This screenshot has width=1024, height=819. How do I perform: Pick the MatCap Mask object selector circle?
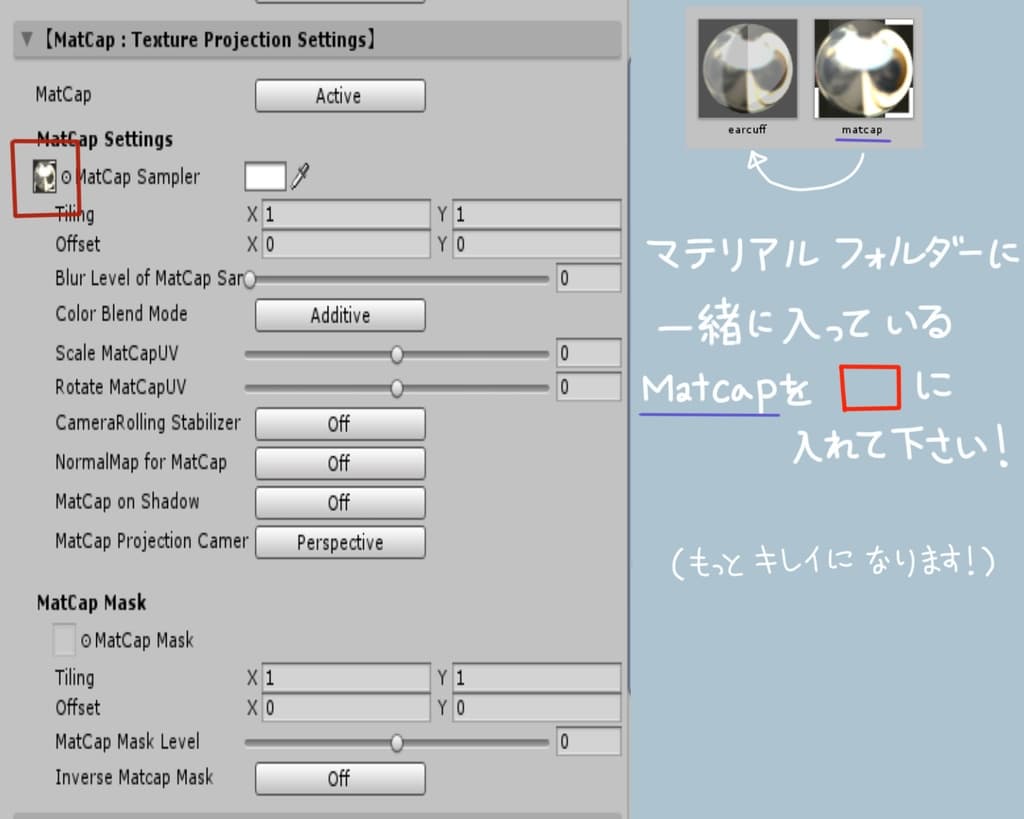coord(86,641)
